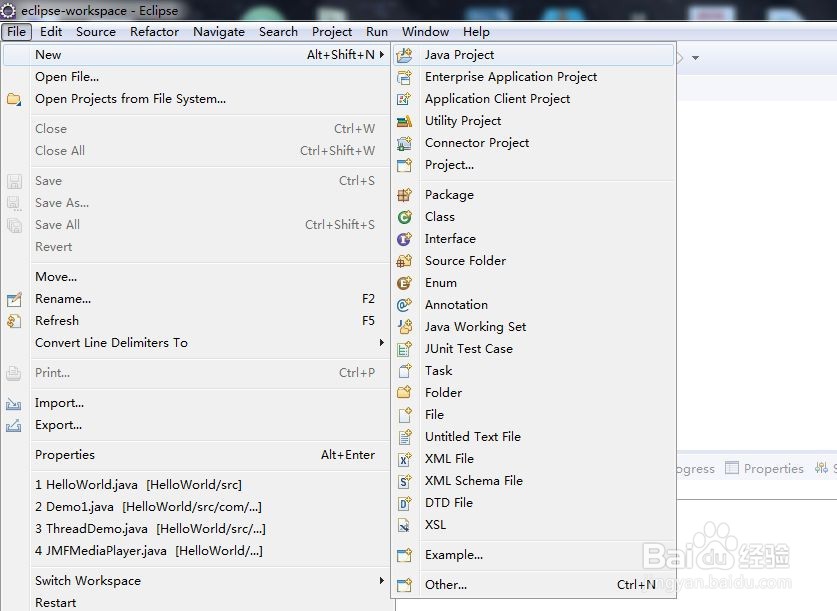Click the Open Projects from File System icon

click(14, 99)
